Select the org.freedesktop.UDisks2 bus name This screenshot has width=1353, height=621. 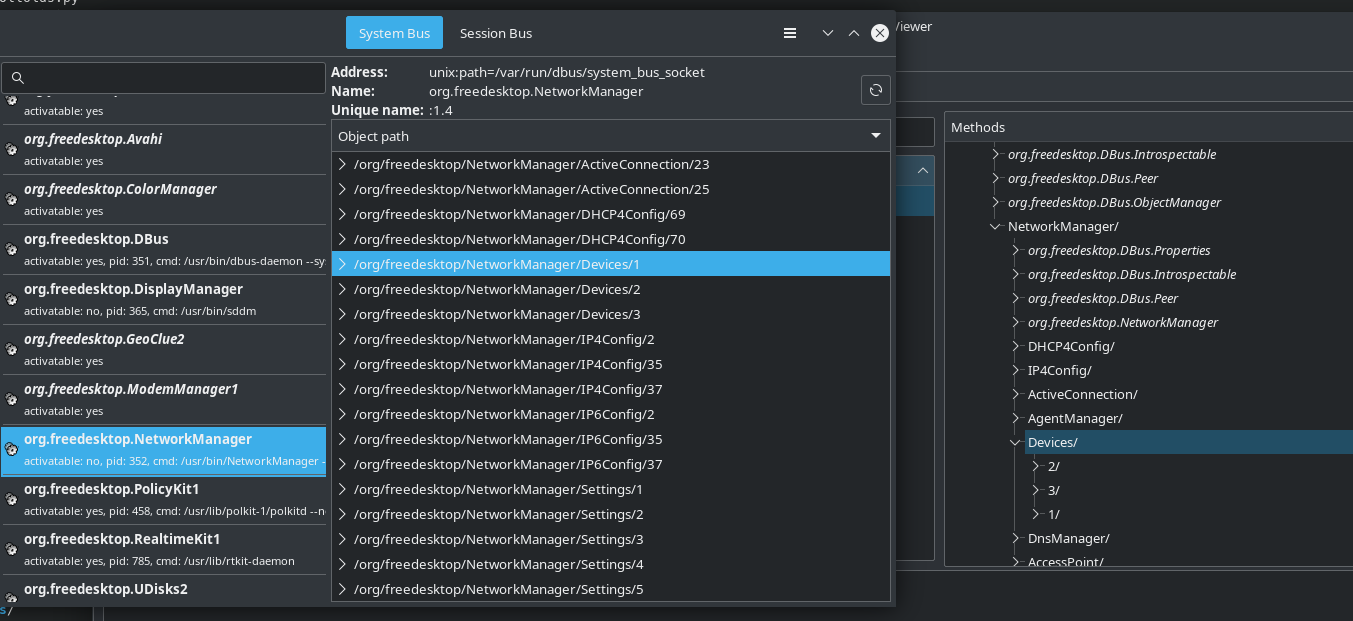pyautogui.click(x=164, y=590)
